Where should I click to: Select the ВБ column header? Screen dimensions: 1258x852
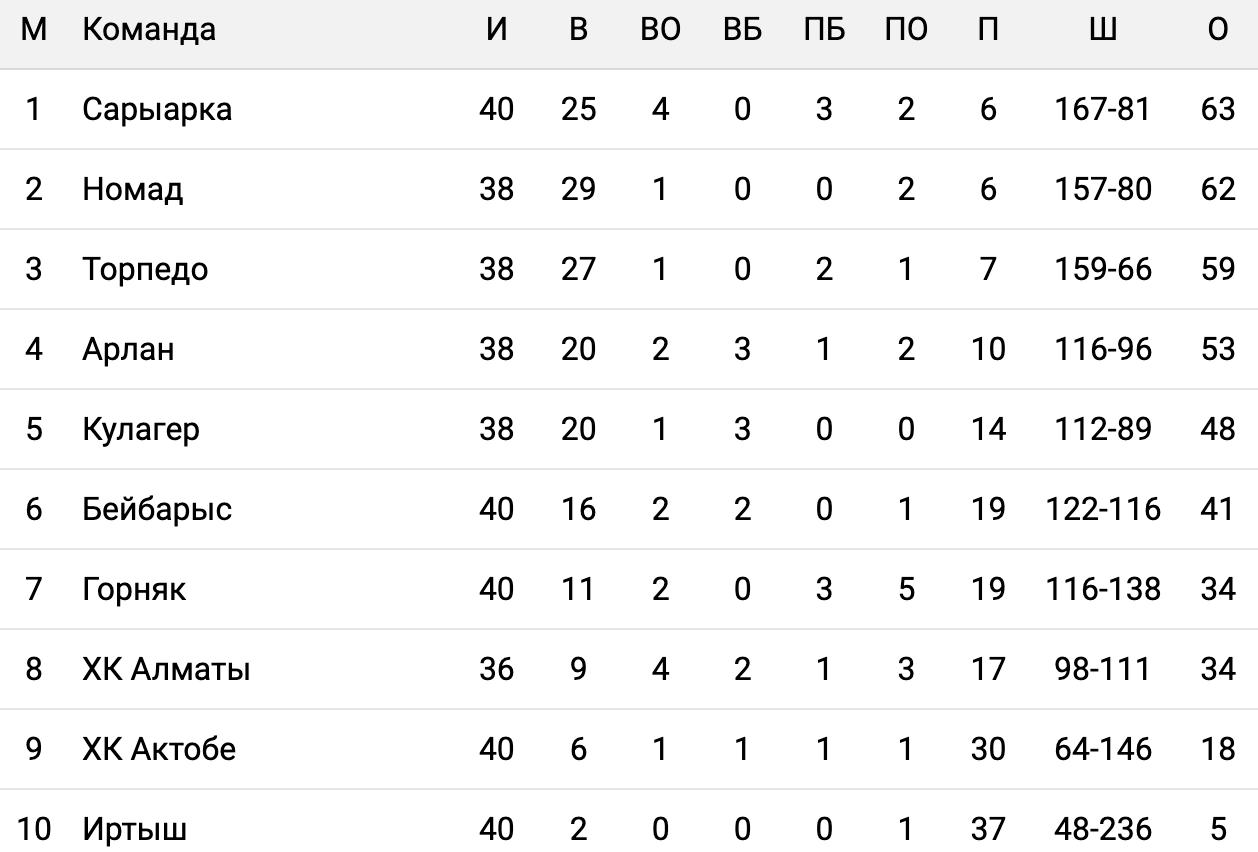[x=742, y=30]
